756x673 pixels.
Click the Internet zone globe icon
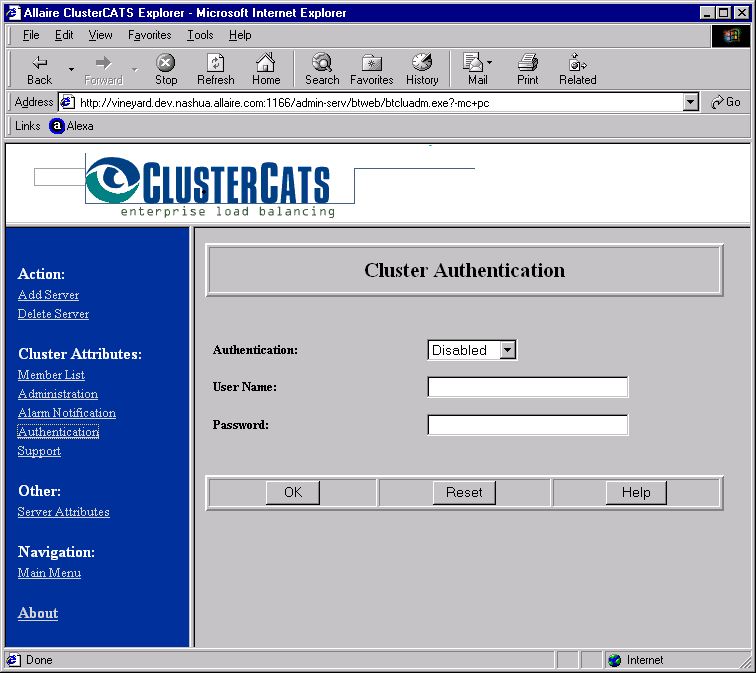coord(614,660)
